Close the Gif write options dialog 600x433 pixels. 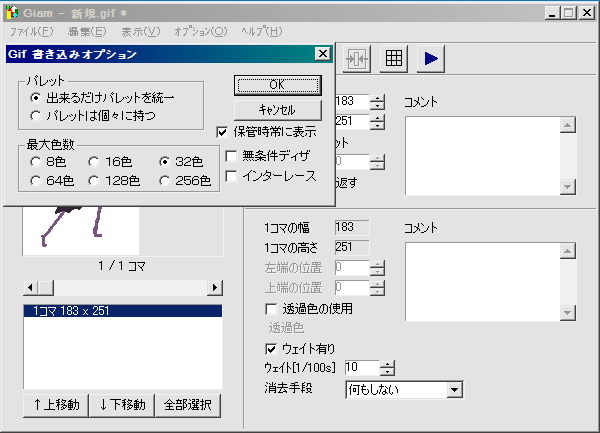tap(322, 54)
